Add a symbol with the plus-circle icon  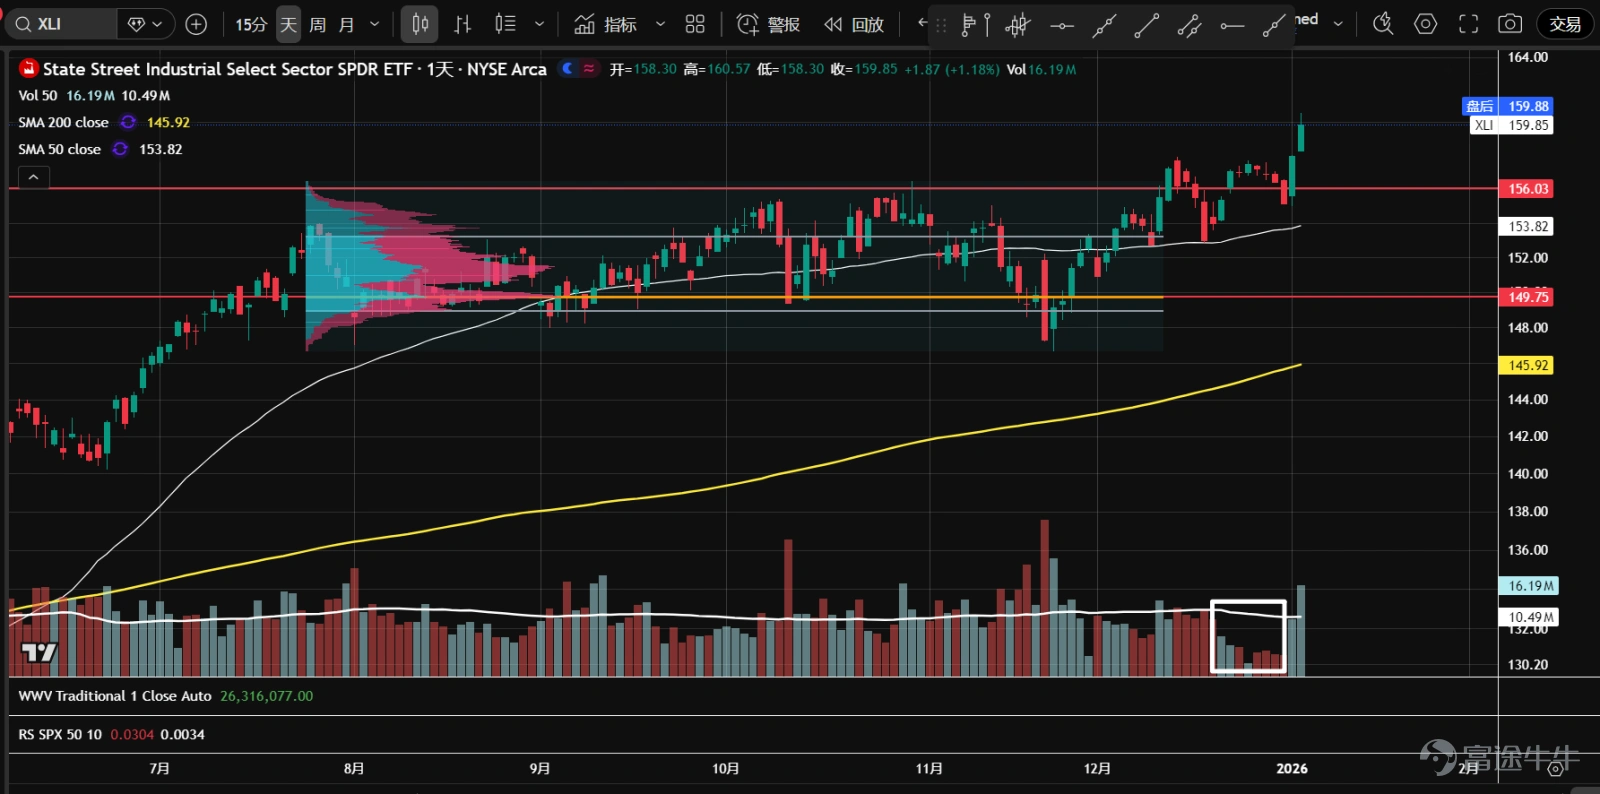pos(197,24)
